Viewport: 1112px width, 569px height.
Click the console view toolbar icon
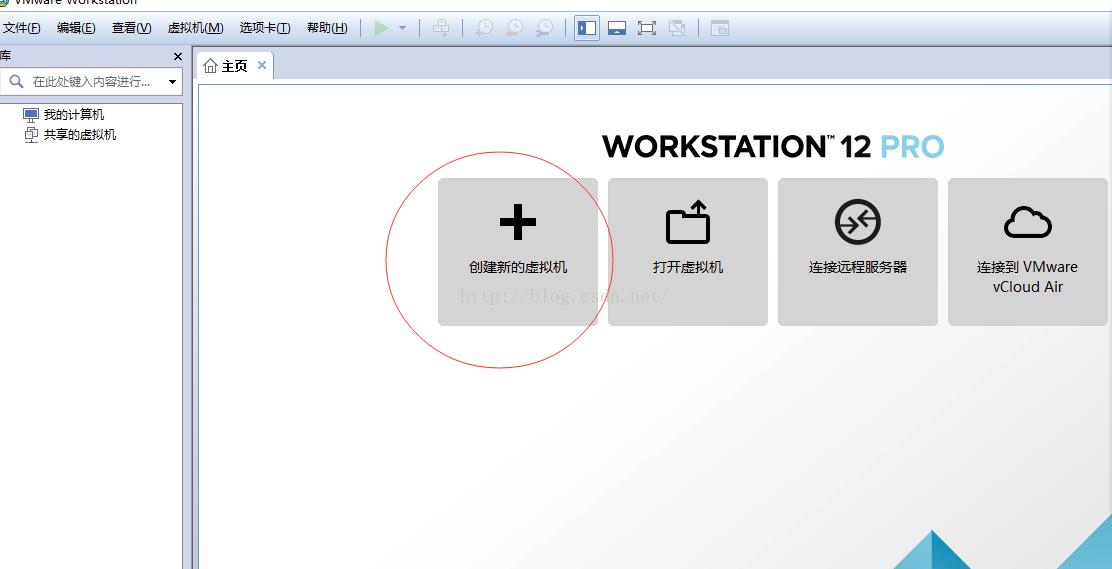pos(720,28)
